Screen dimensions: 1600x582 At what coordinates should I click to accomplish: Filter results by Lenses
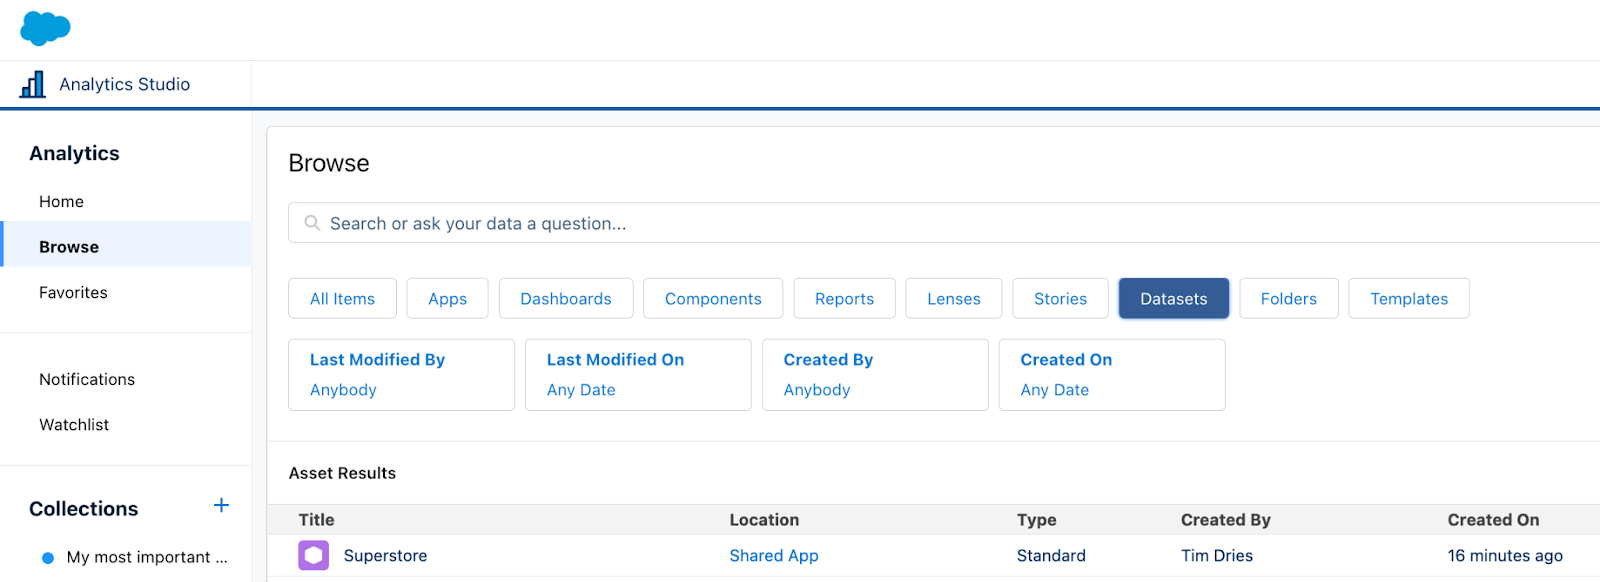coord(954,298)
